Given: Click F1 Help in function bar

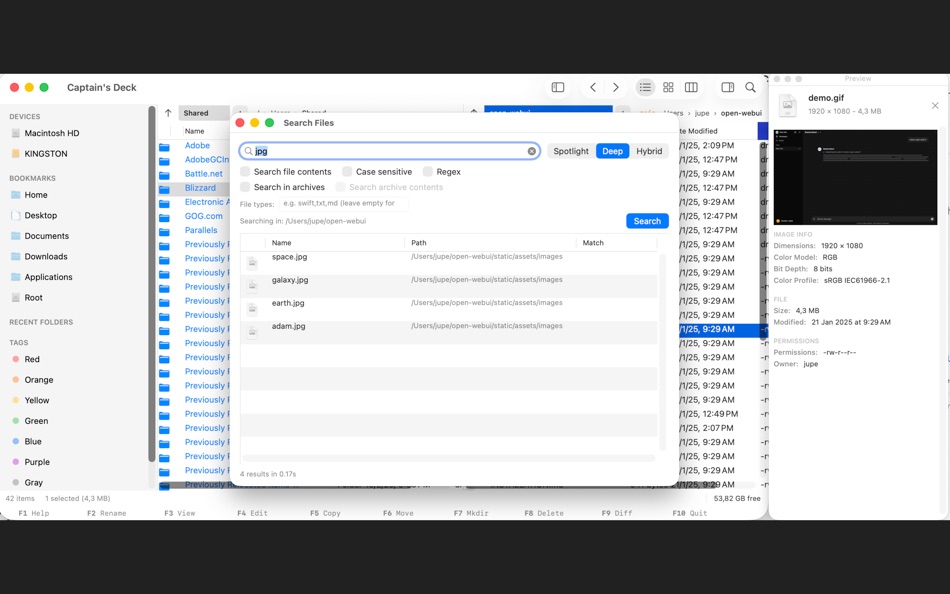Looking at the screenshot, I should [x=33, y=513].
